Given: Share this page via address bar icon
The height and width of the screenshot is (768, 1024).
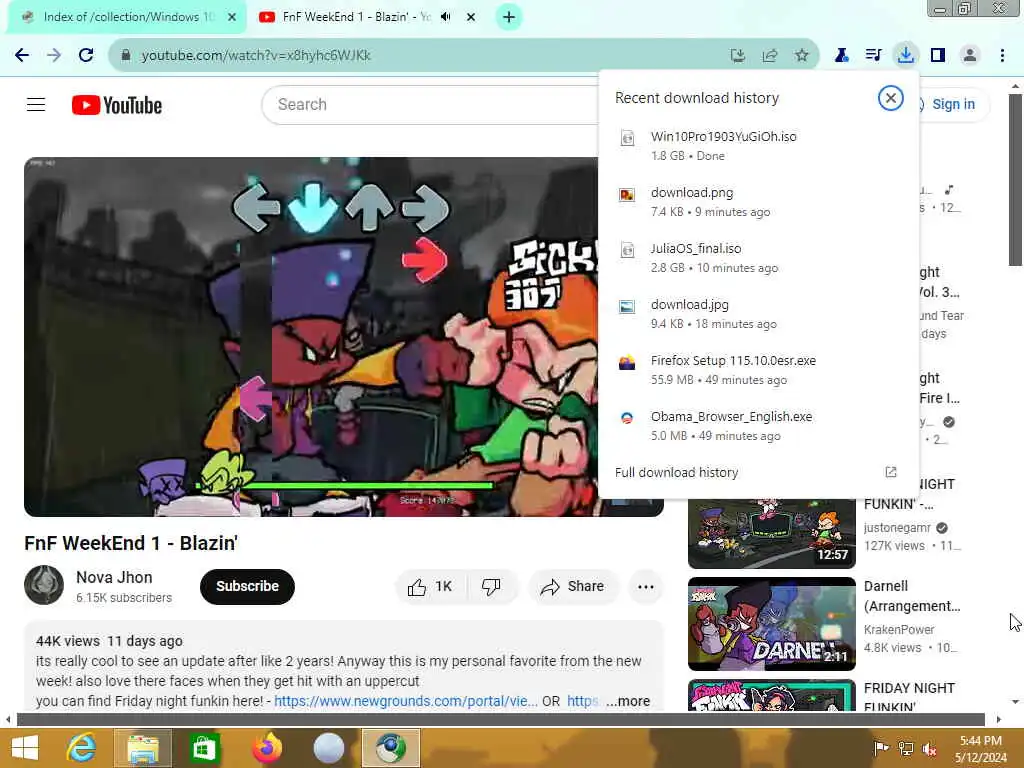Looking at the screenshot, I should point(770,56).
